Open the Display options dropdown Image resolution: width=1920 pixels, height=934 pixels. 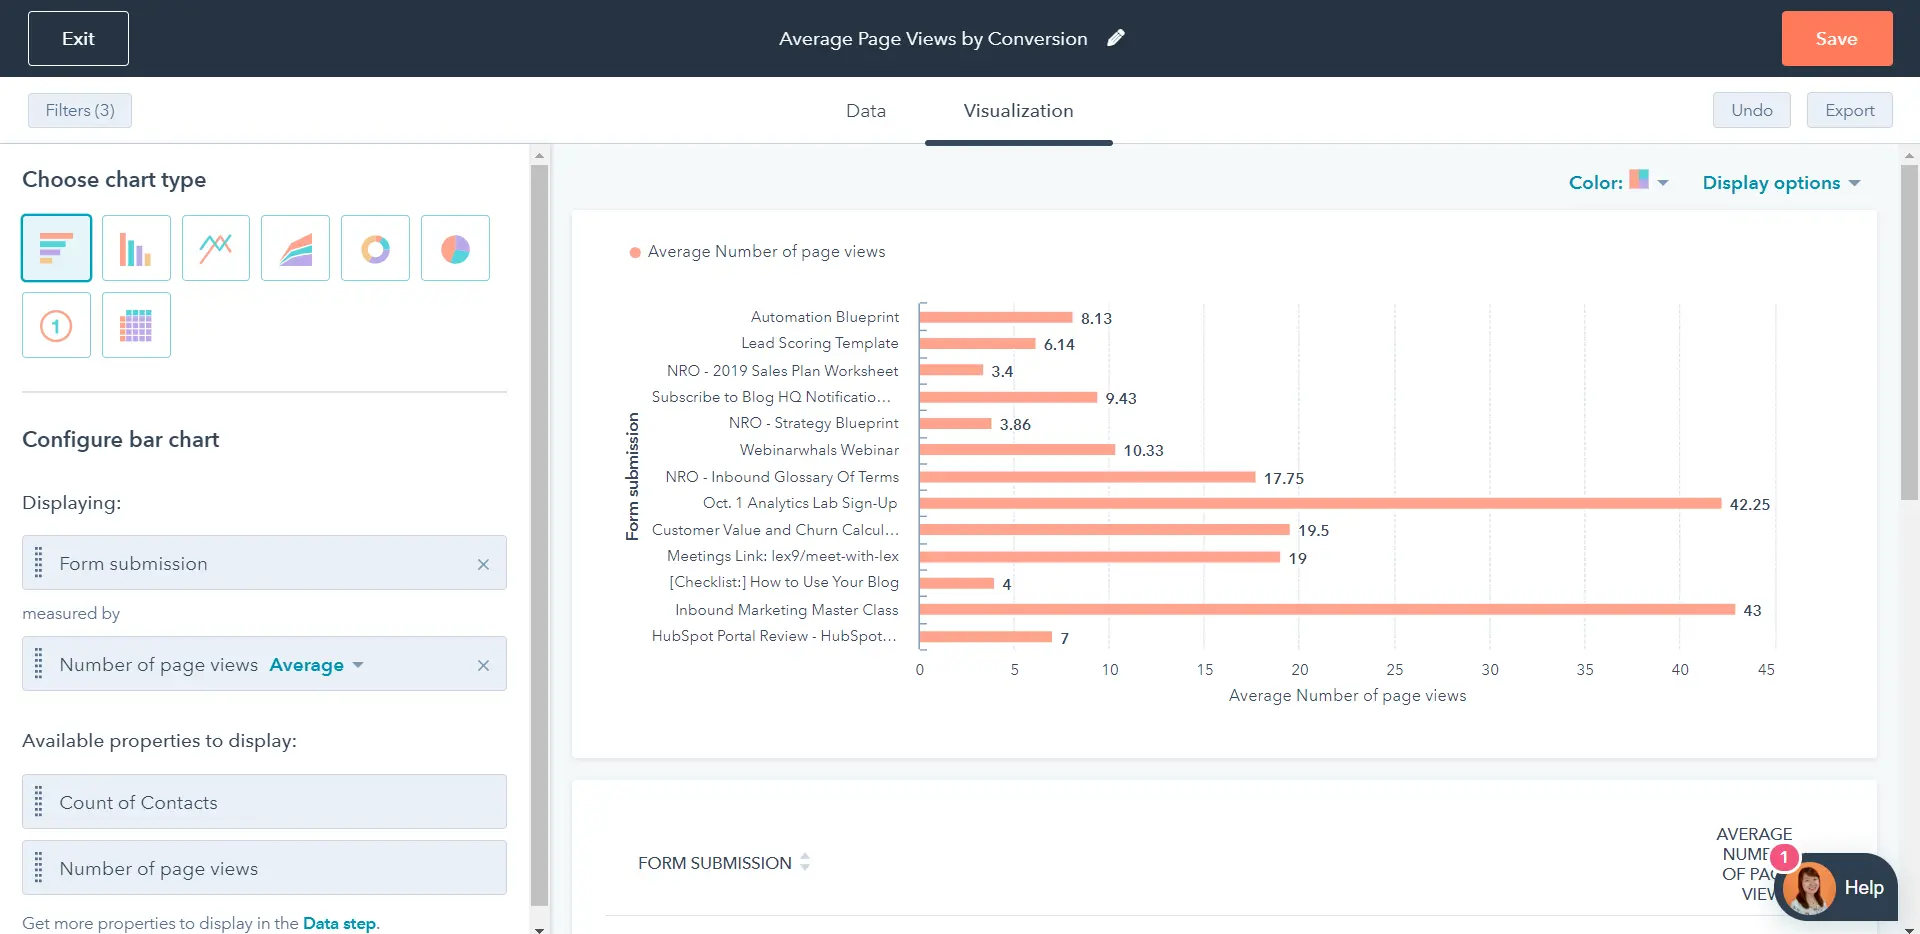[x=1781, y=182]
